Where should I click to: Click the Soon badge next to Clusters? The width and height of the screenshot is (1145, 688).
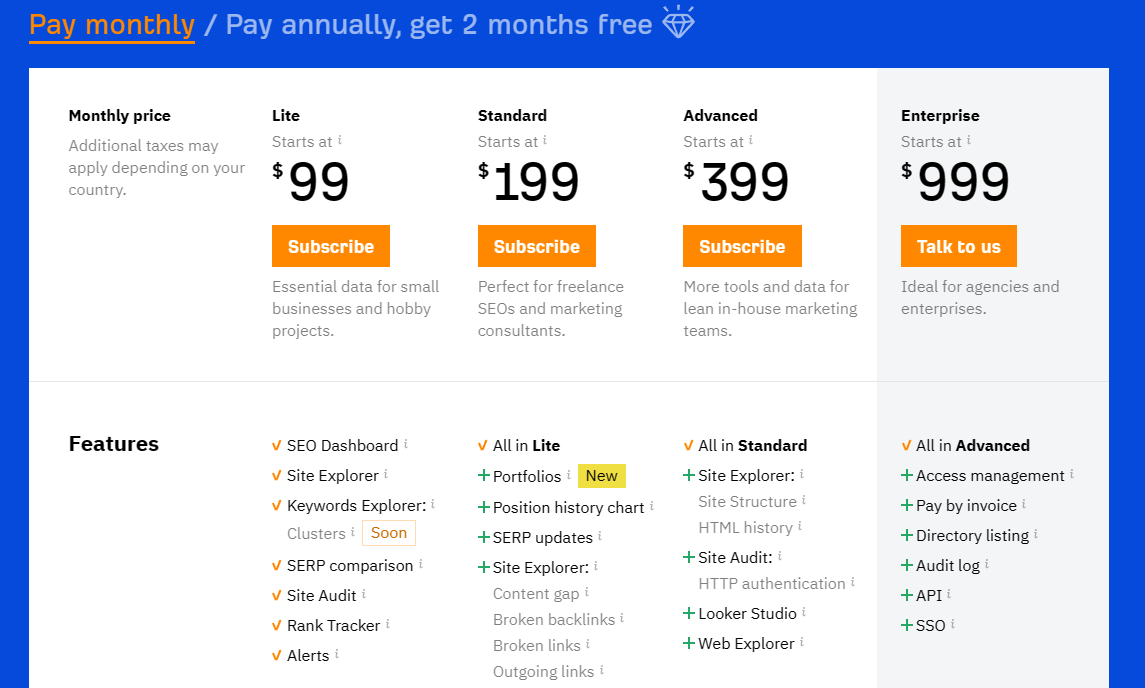(388, 532)
